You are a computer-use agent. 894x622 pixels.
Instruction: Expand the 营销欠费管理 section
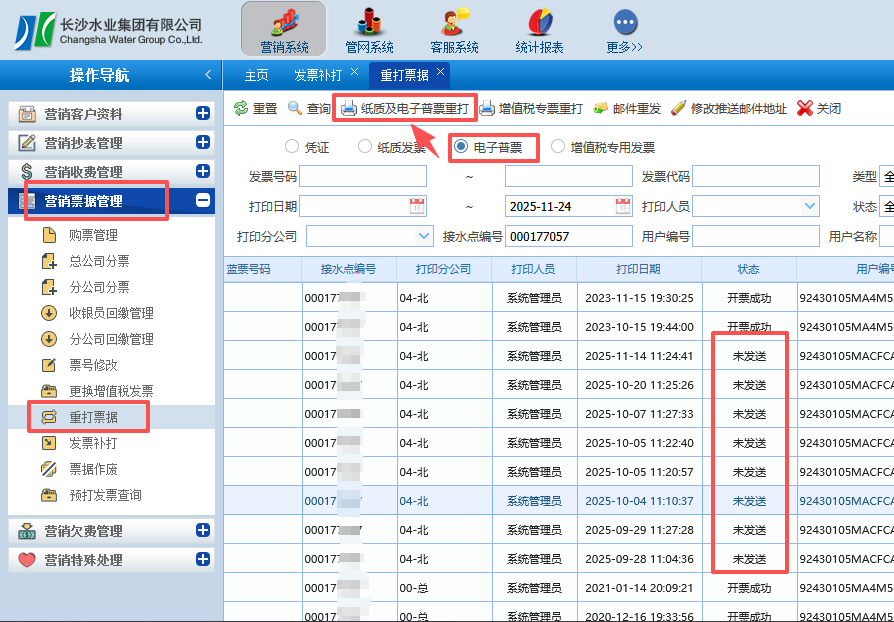coord(203,530)
